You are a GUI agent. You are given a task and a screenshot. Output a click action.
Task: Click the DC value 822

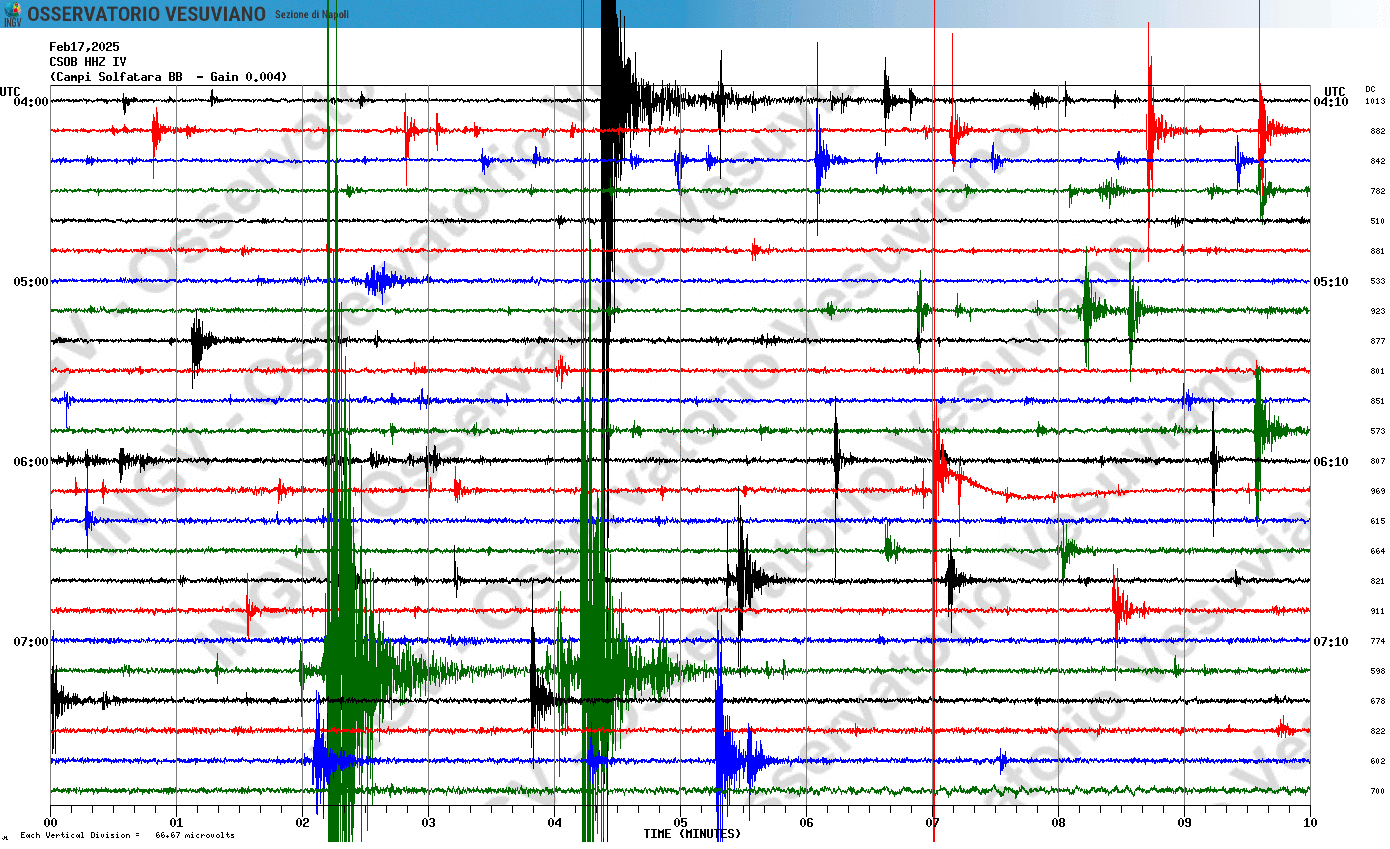click(x=1377, y=731)
